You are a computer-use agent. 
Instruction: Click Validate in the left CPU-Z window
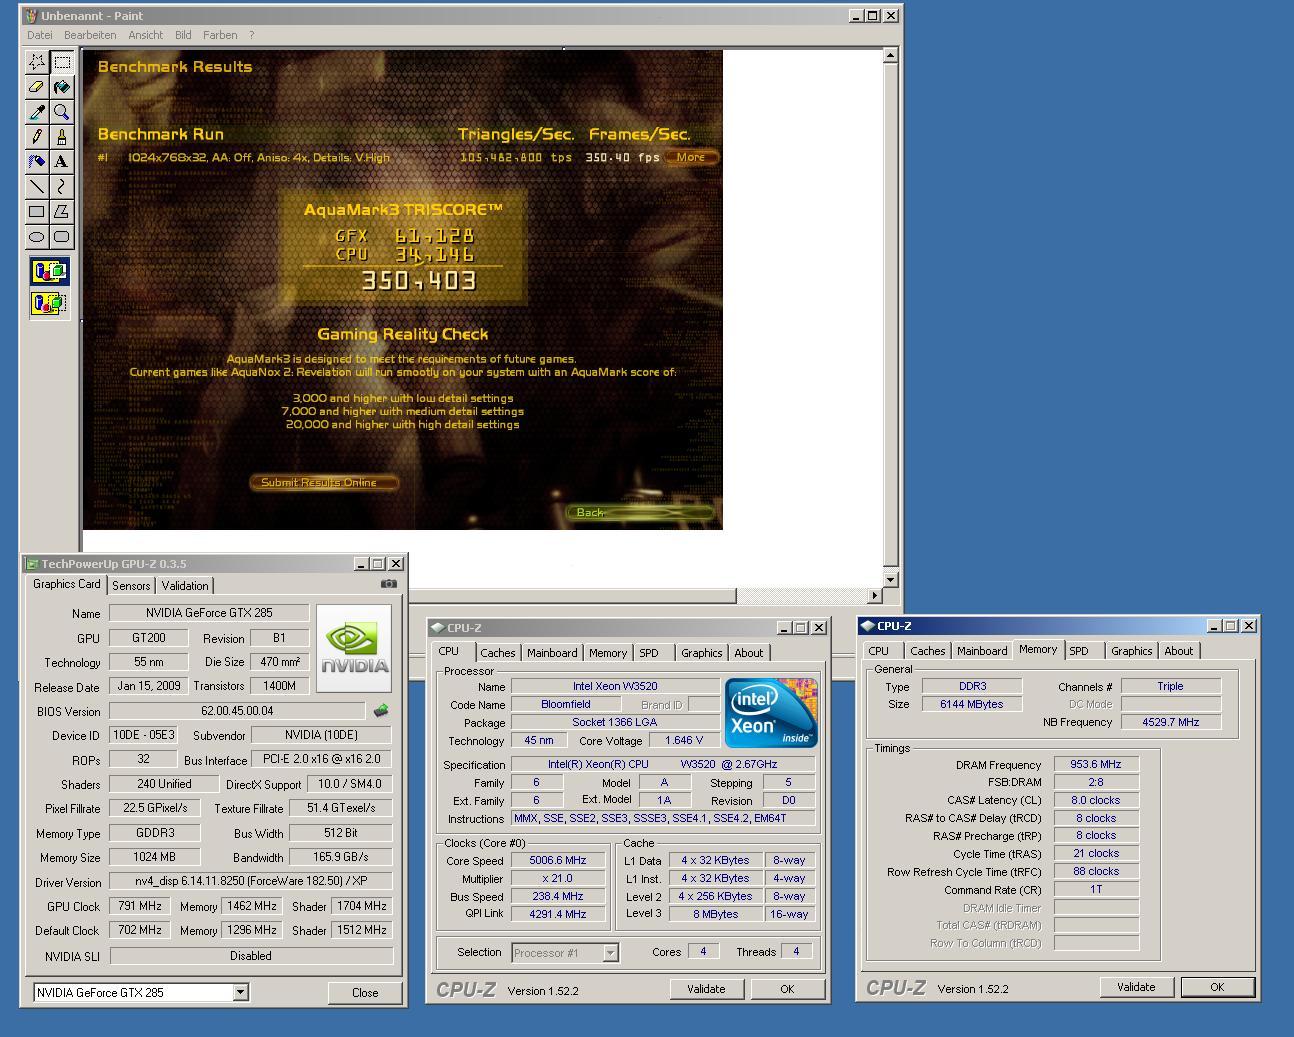point(706,989)
